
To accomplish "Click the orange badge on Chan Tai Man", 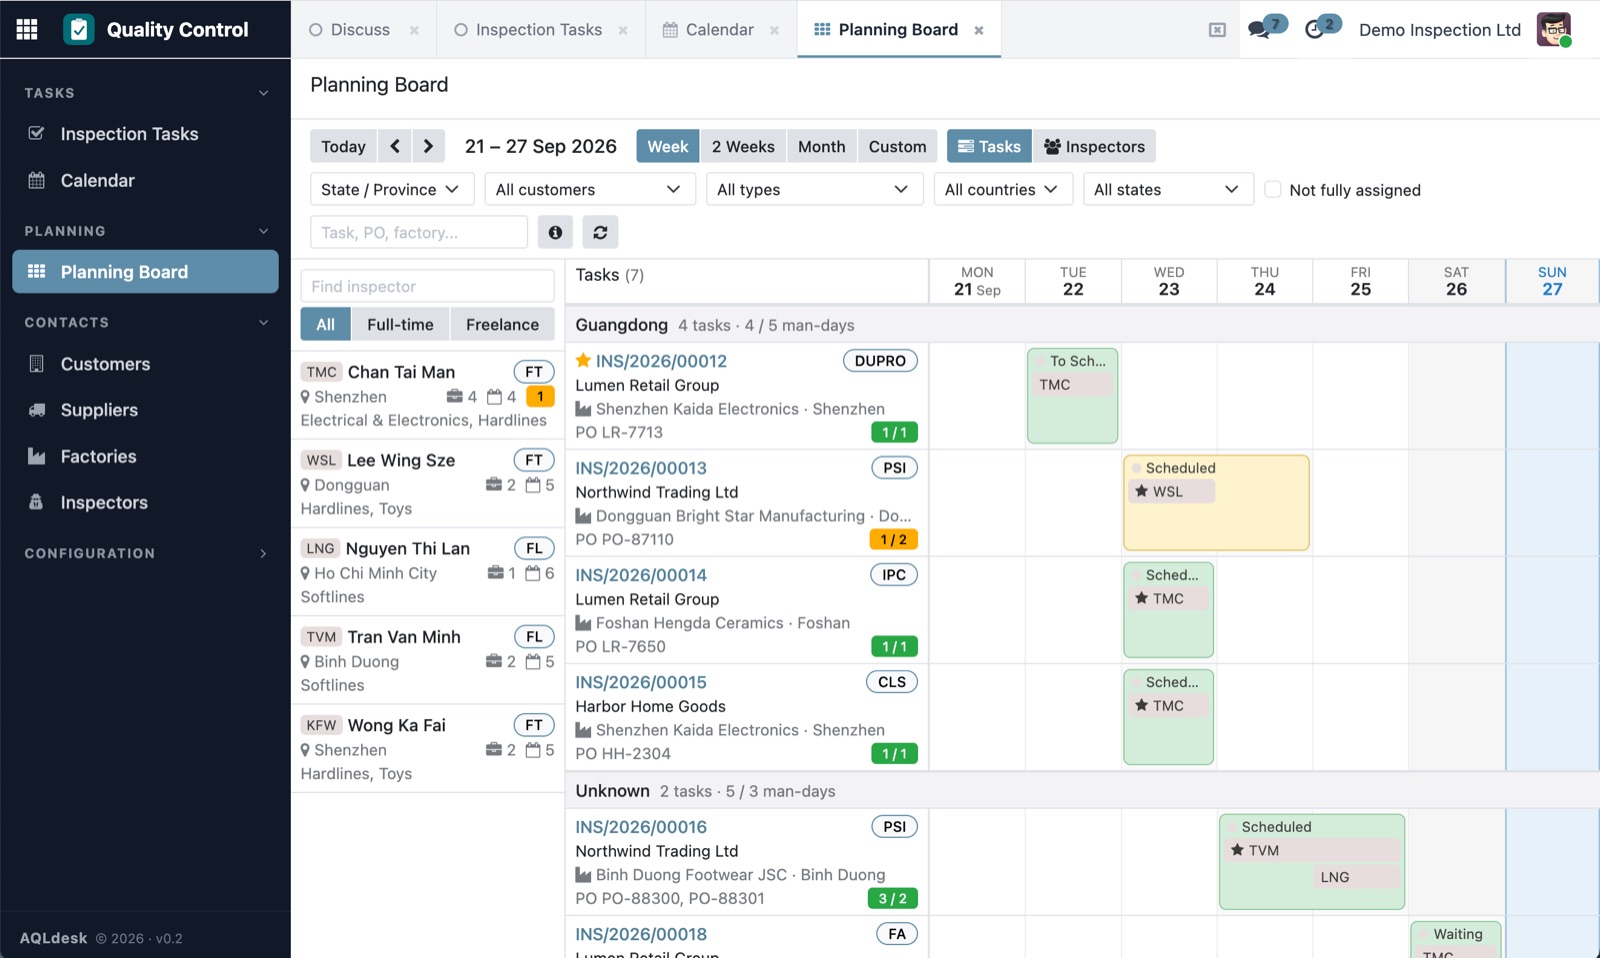I will [x=540, y=396].
